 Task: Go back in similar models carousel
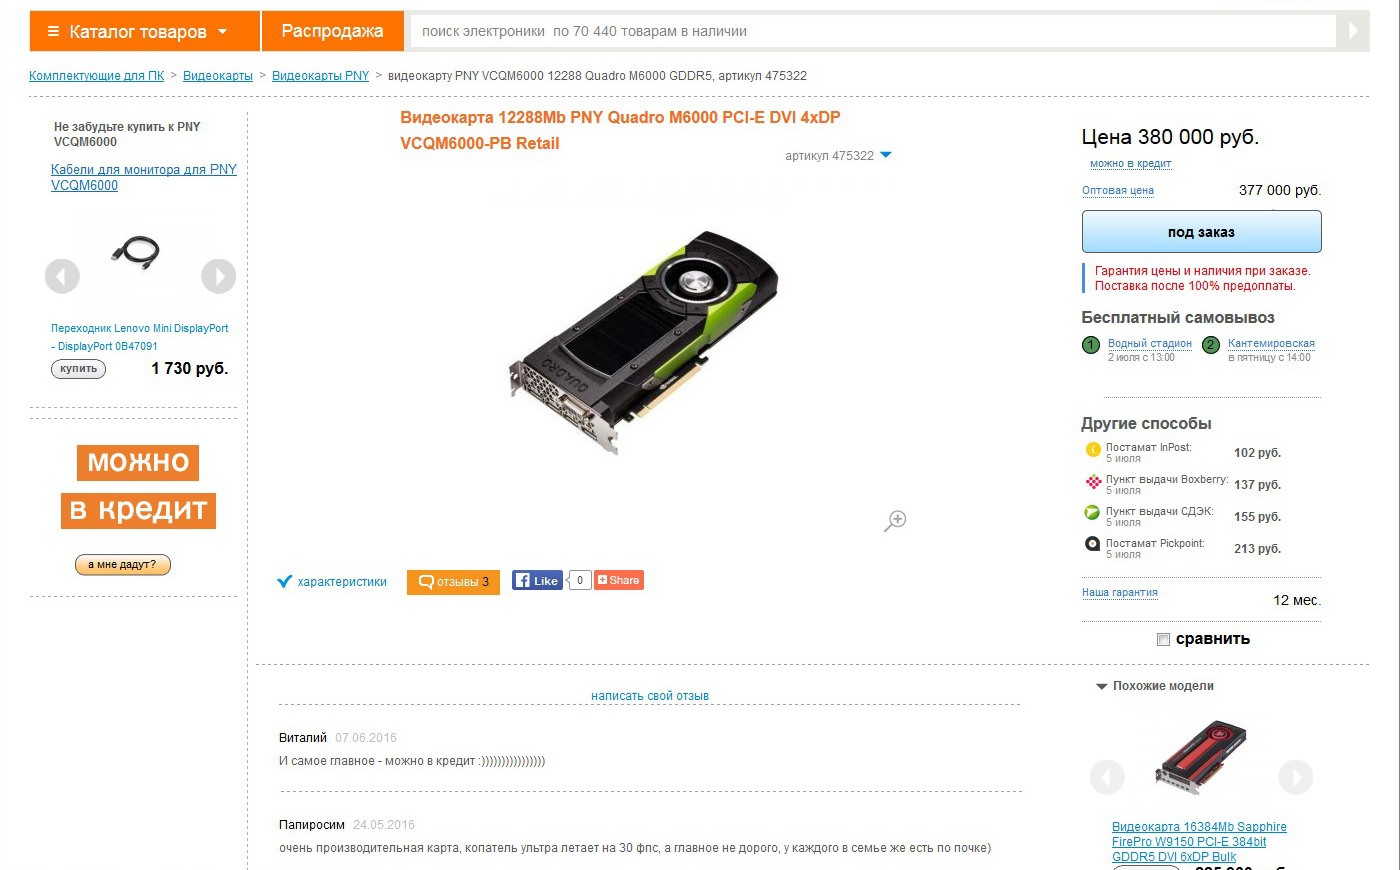1107,777
